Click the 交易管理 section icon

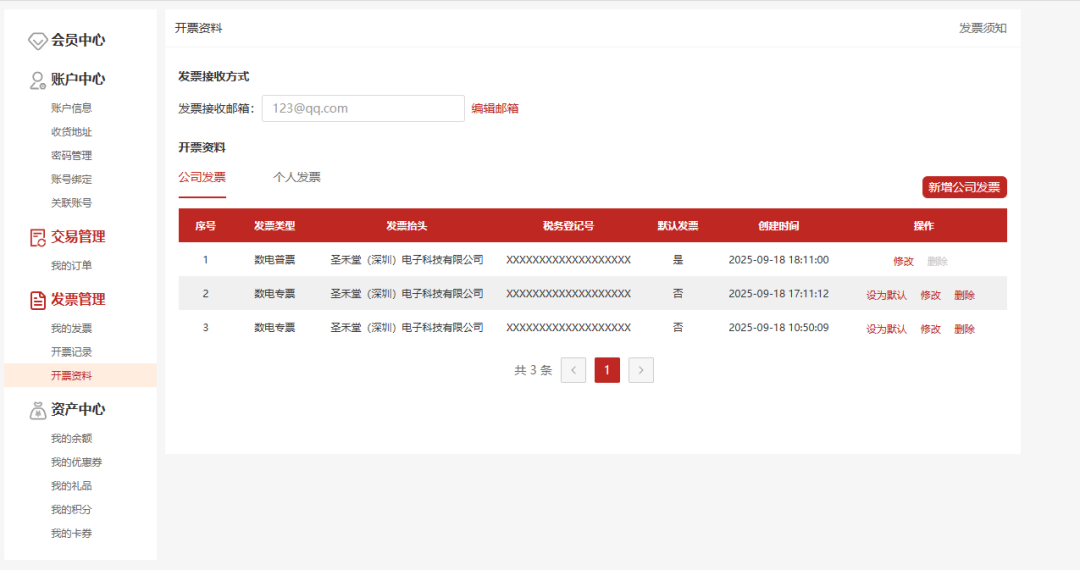(37, 238)
